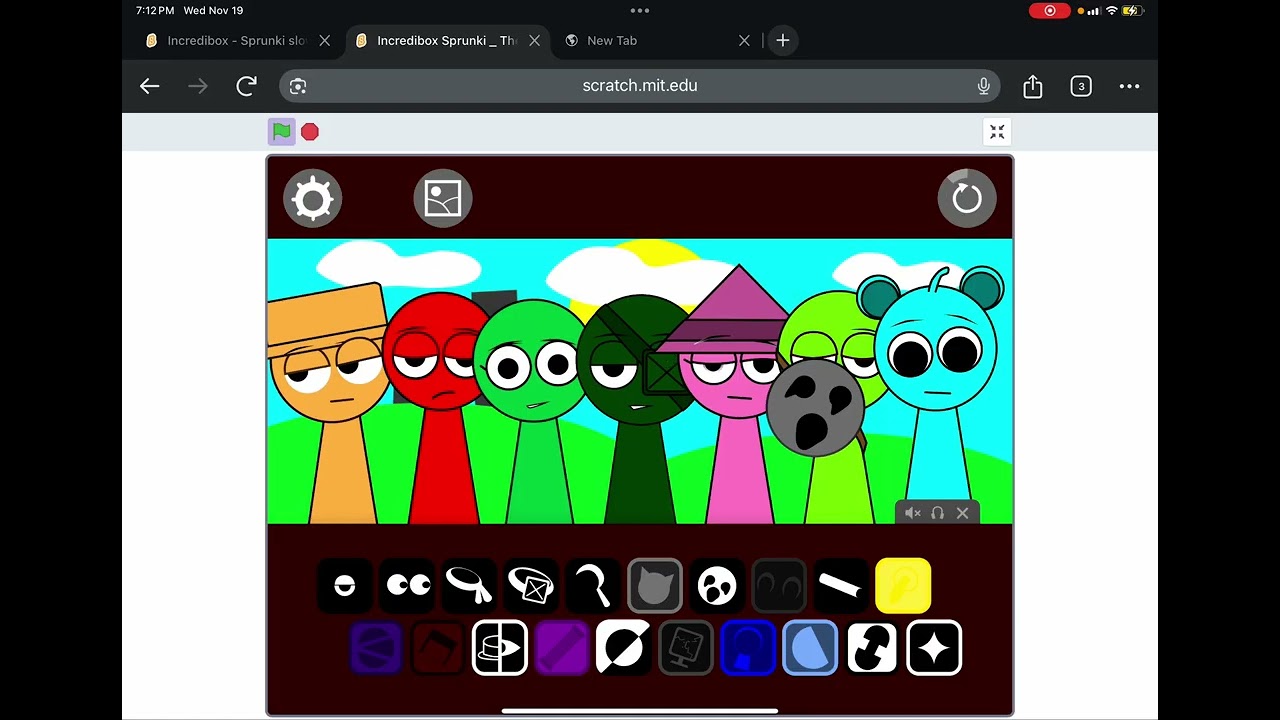Pick the ring with crossed box icon

(531, 585)
